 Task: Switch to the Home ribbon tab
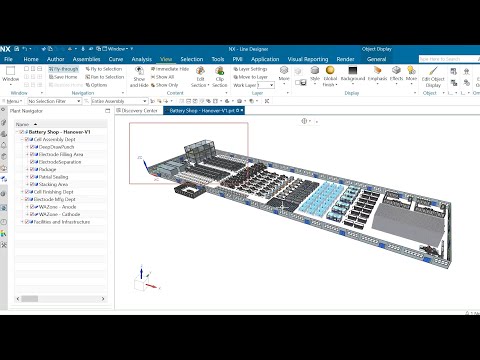point(31,59)
